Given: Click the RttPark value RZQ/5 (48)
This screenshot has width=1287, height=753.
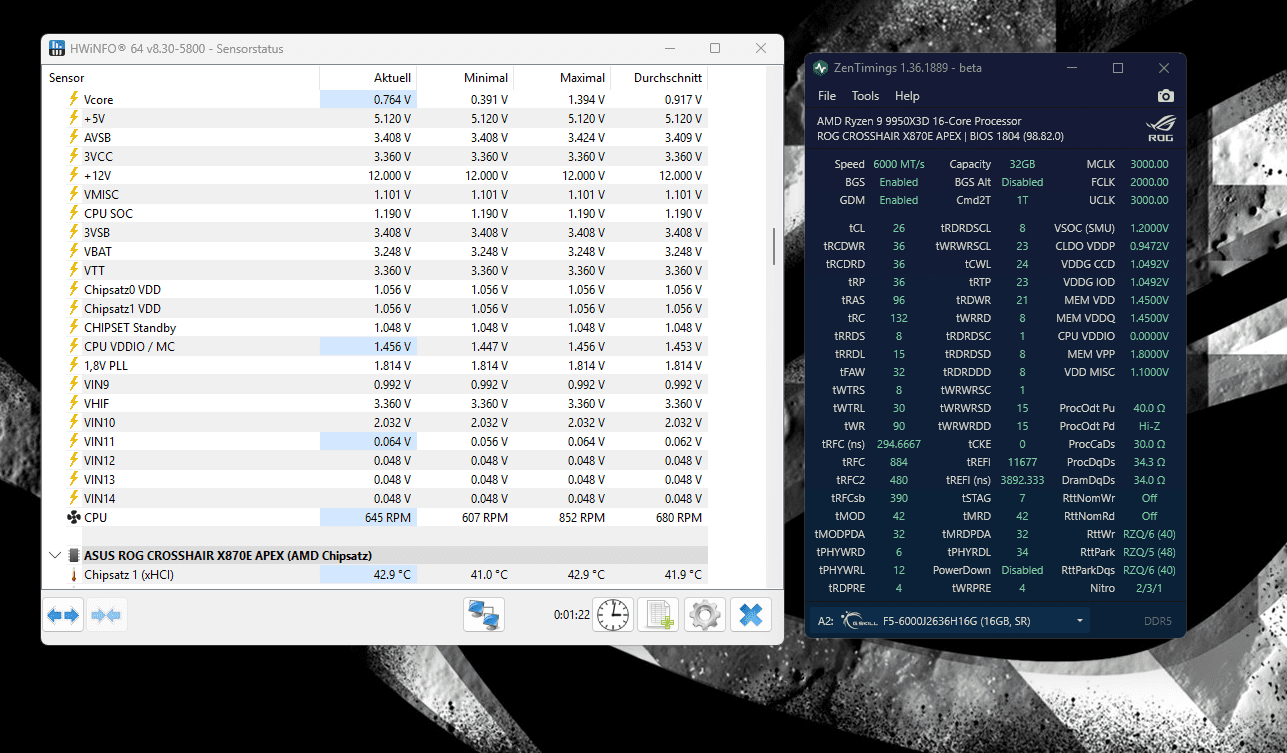Looking at the screenshot, I should 1149,552.
